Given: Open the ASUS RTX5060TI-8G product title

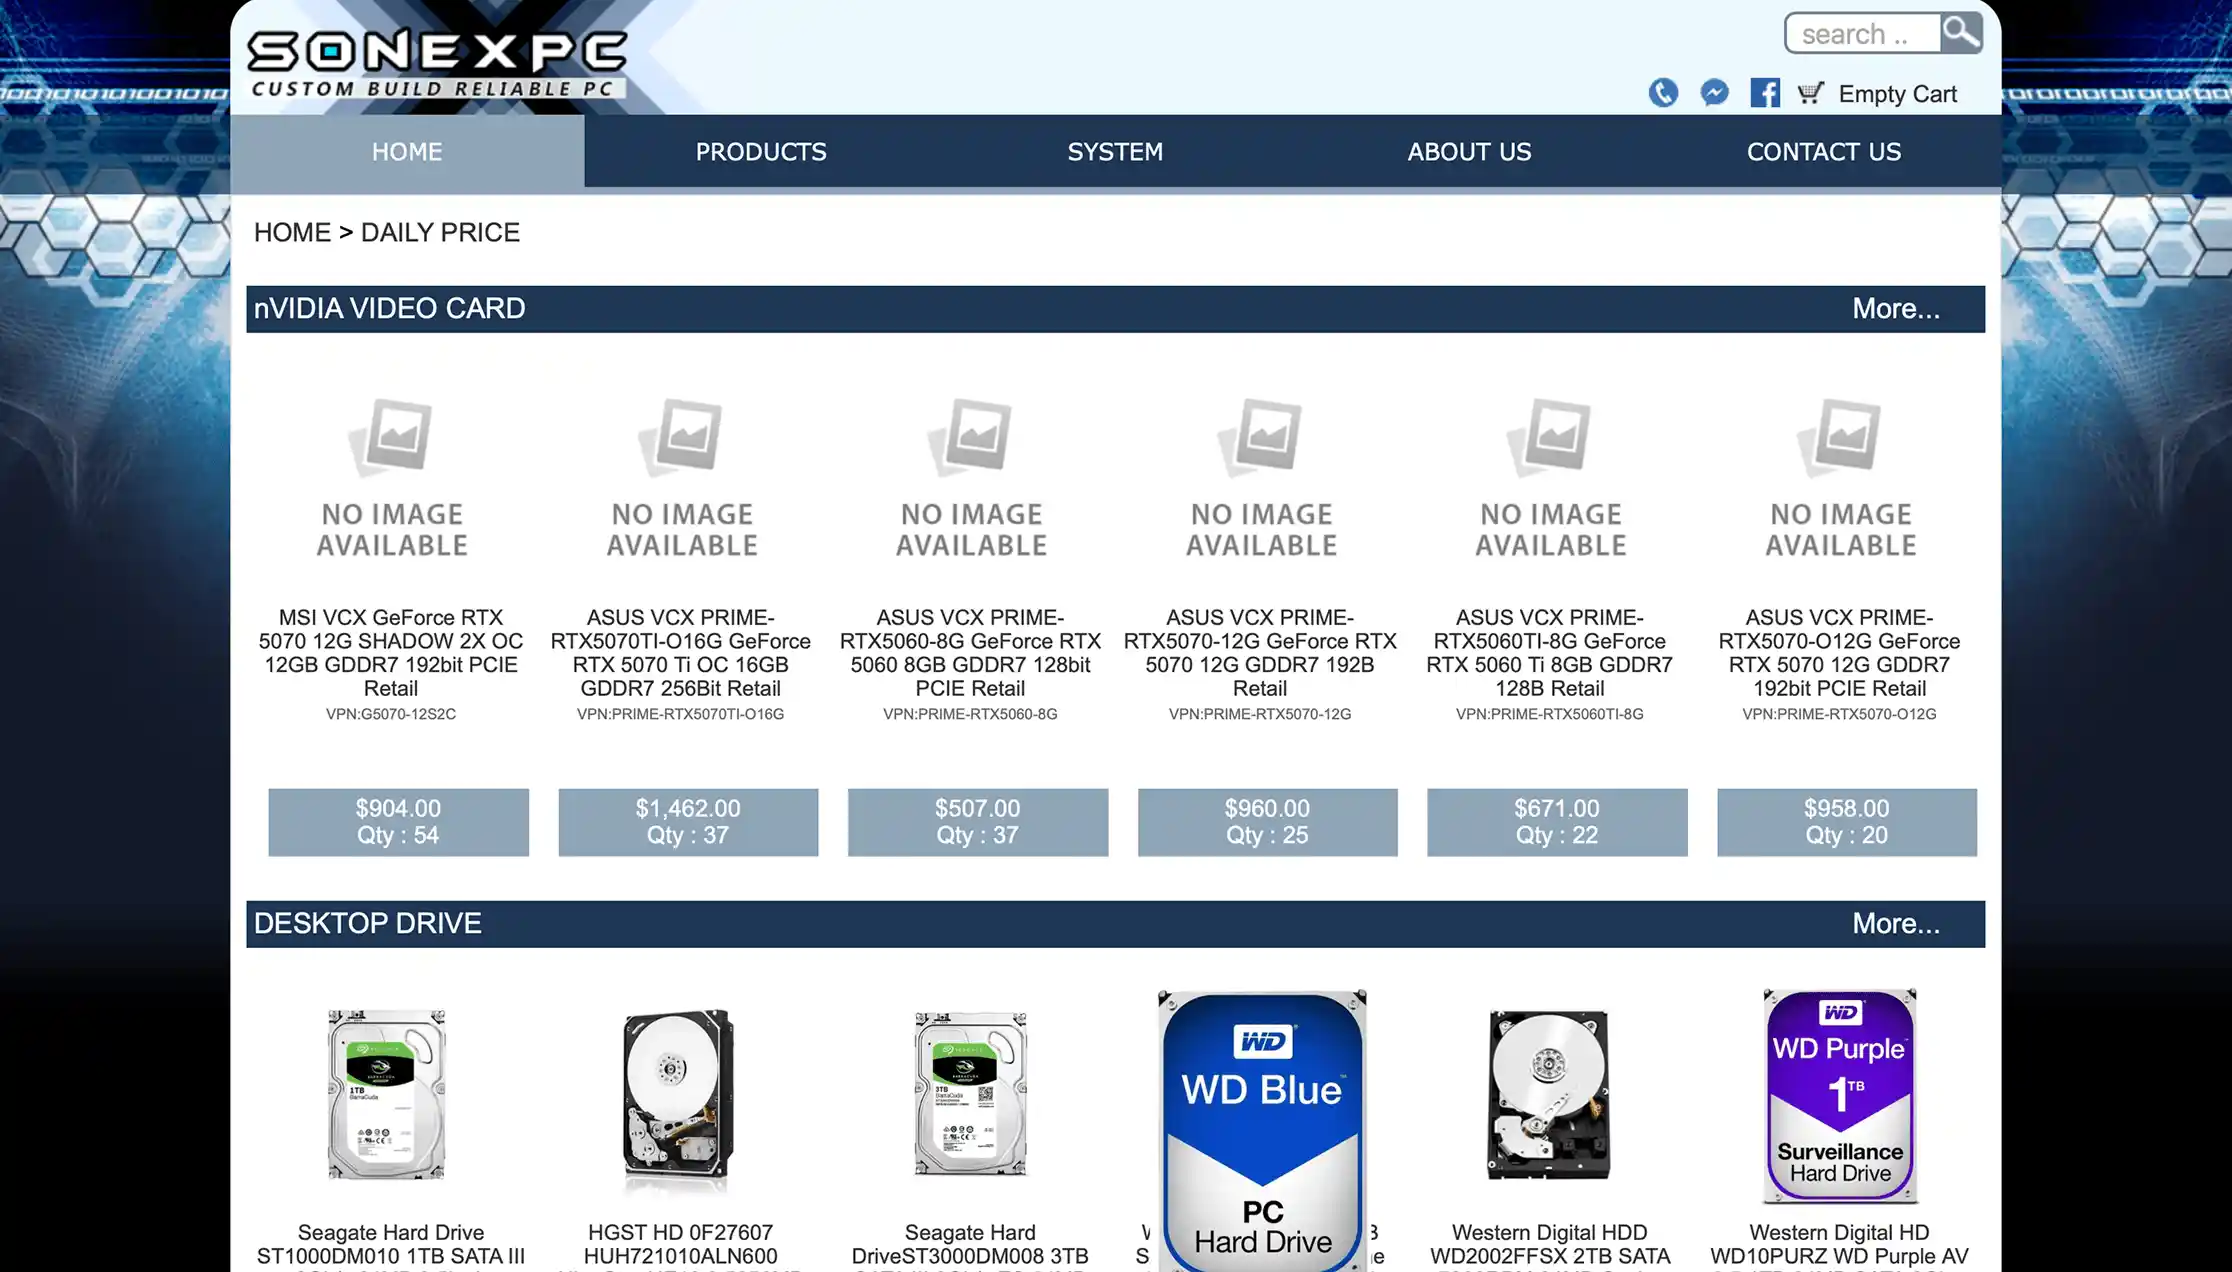Looking at the screenshot, I should (1550, 653).
